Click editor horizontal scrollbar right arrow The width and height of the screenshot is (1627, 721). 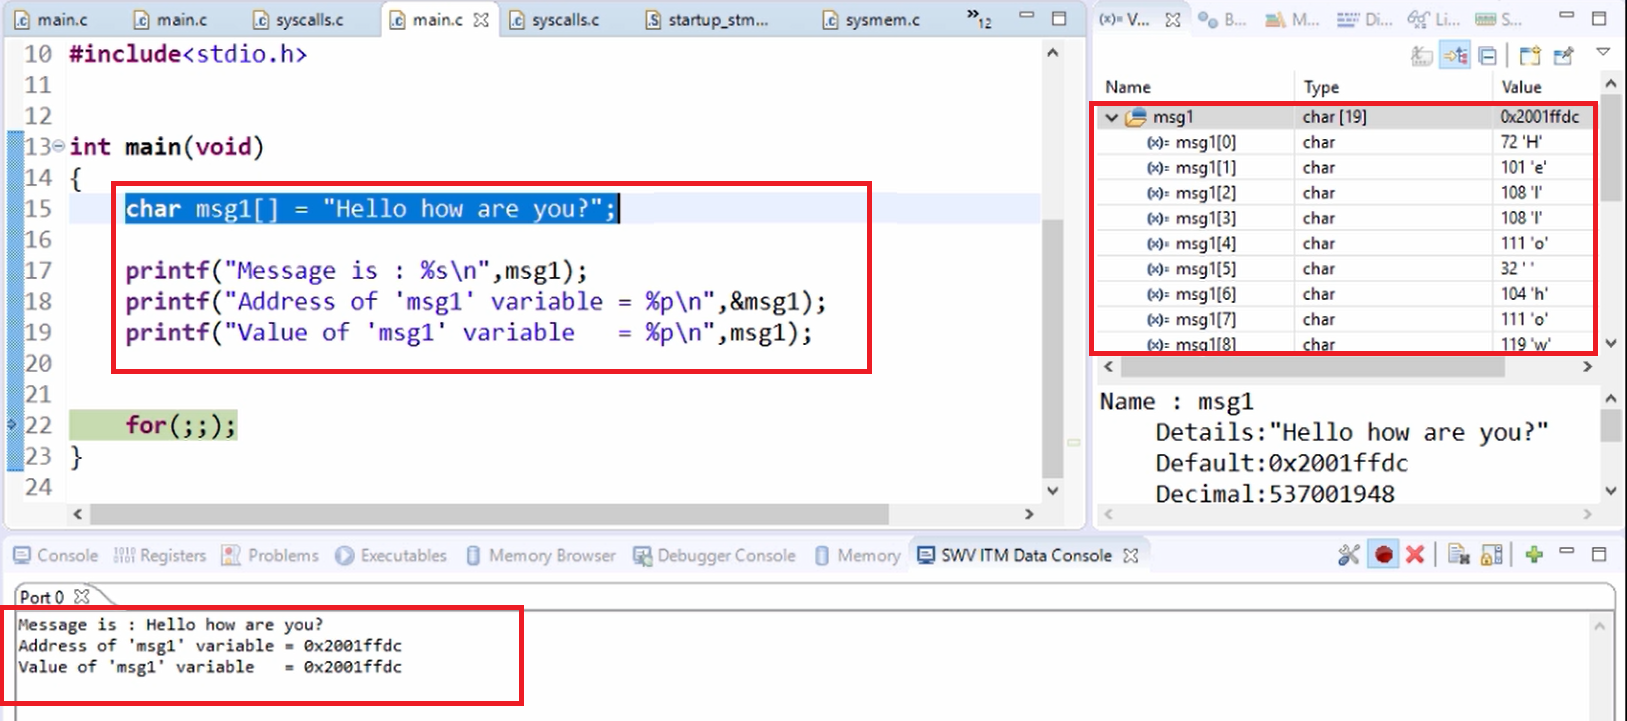click(1029, 514)
